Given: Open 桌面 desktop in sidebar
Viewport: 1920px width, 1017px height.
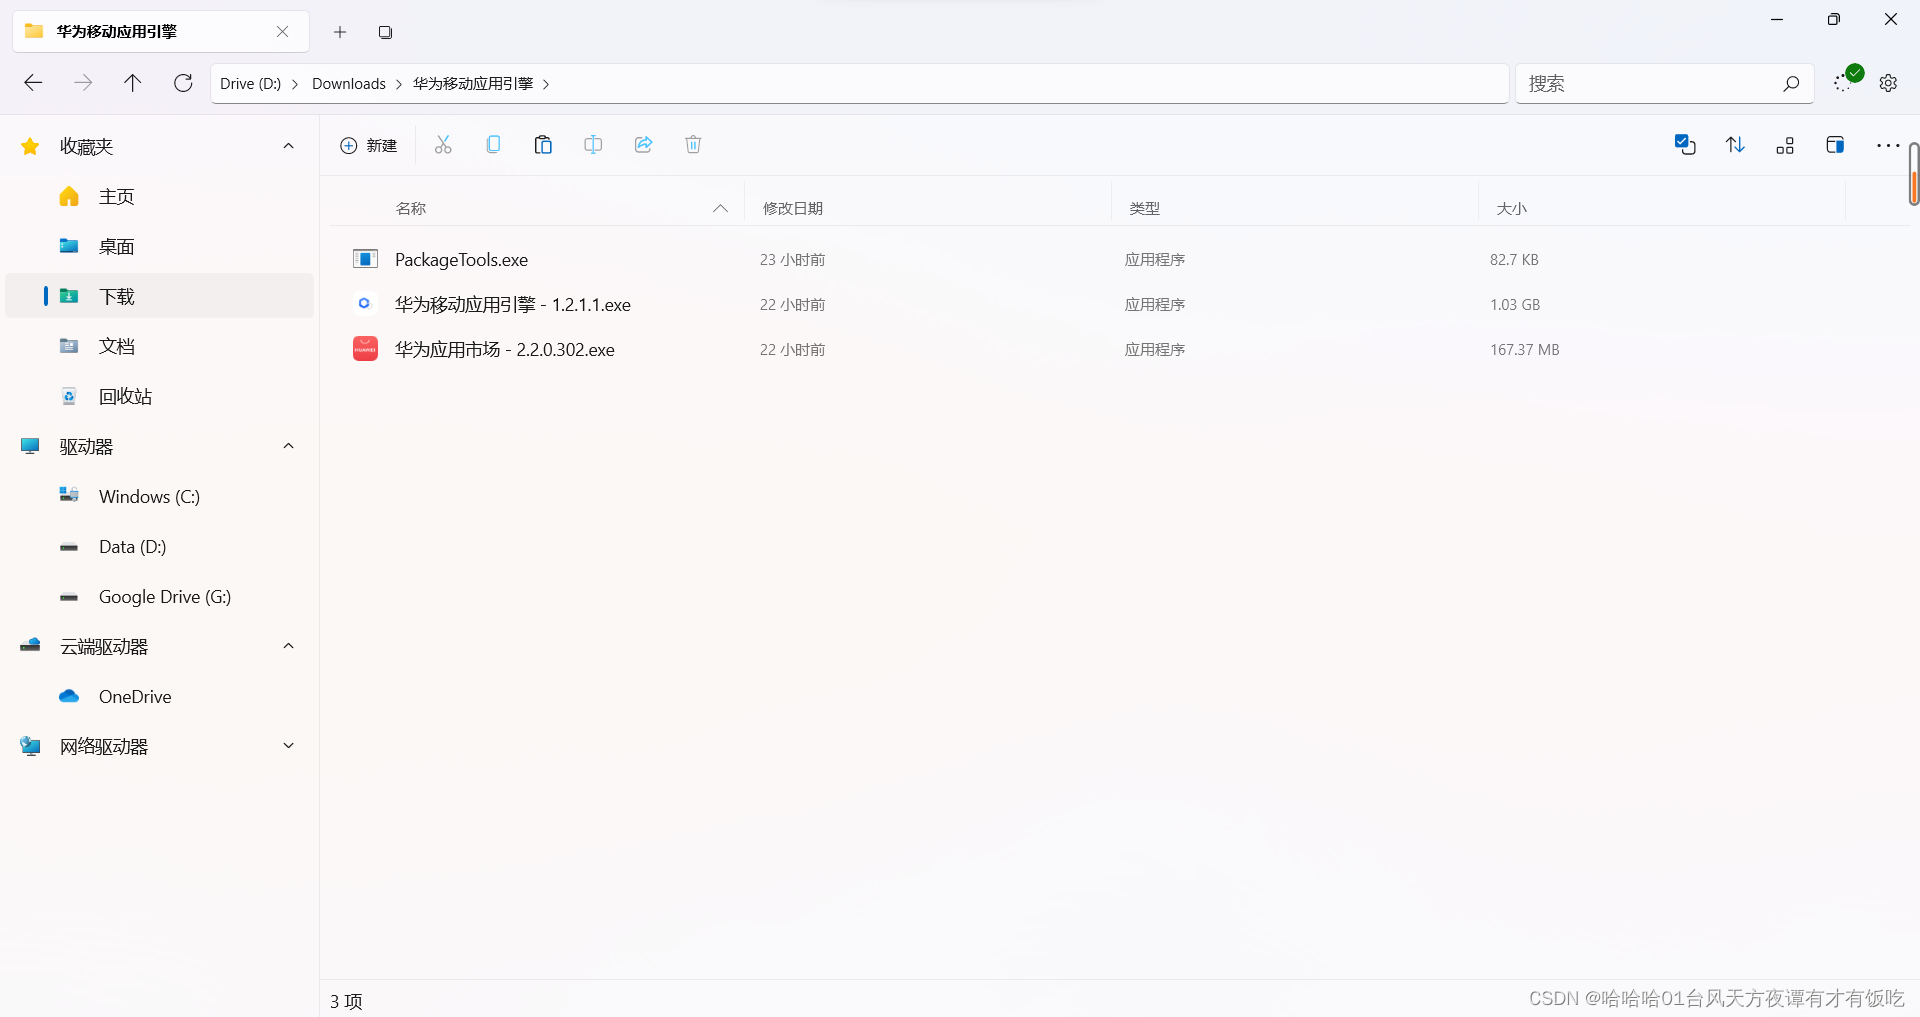Looking at the screenshot, I should (x=160, y=246).
